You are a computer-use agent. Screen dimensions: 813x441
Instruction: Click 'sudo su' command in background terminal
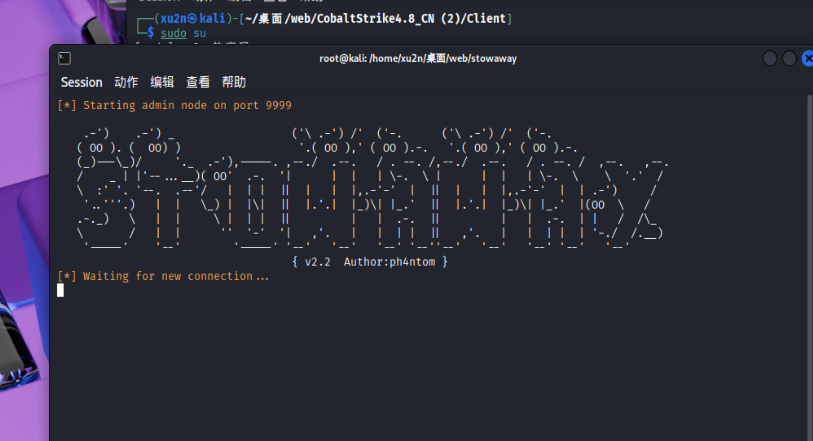[183, 33]
